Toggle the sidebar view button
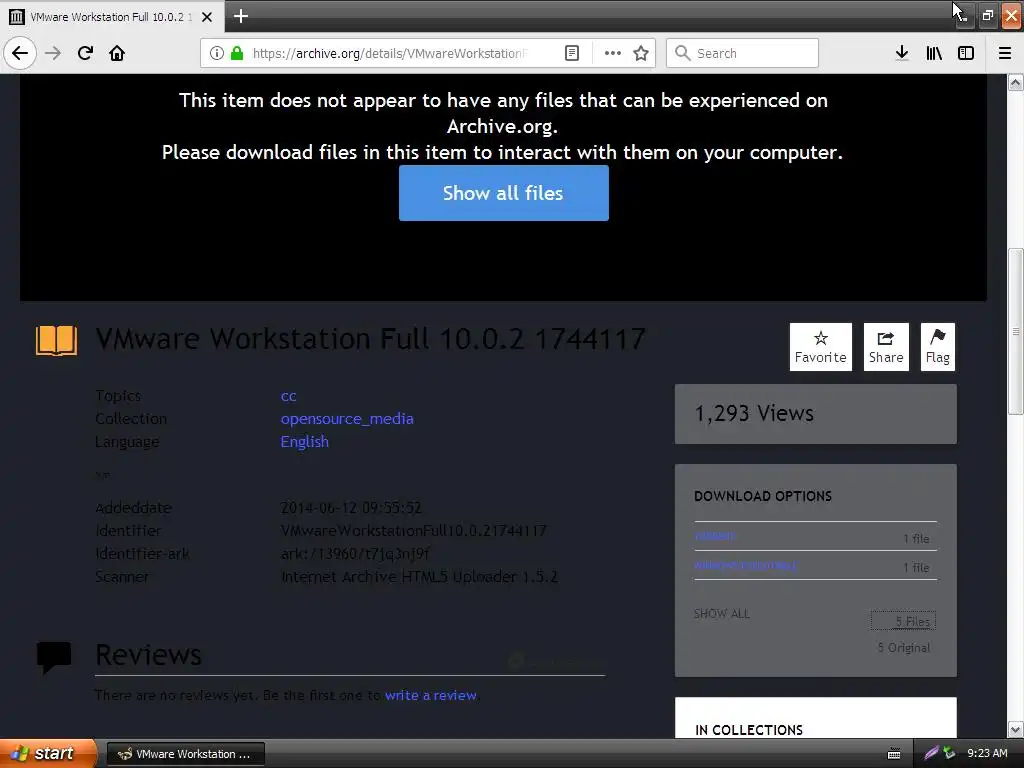This screenshot has width=1024, height=768. coord(966,53)
